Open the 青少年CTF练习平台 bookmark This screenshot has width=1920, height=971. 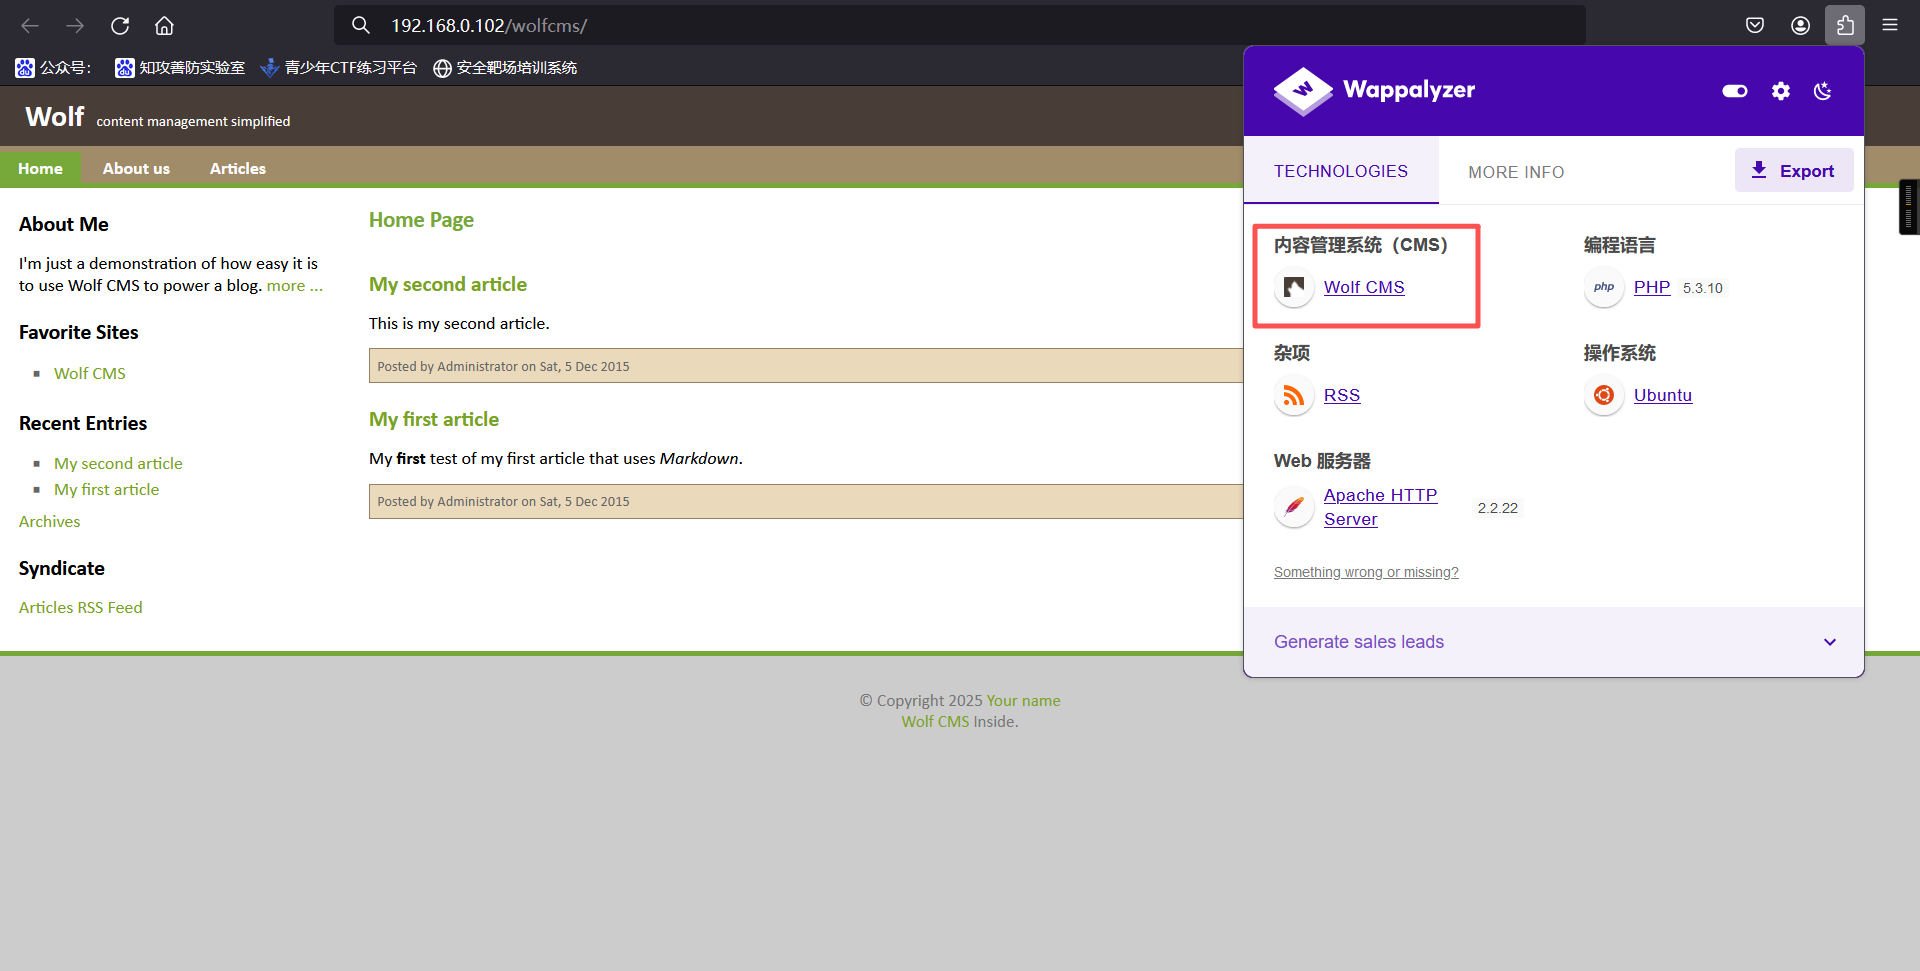pyautogui.click(x=338, y=67)
